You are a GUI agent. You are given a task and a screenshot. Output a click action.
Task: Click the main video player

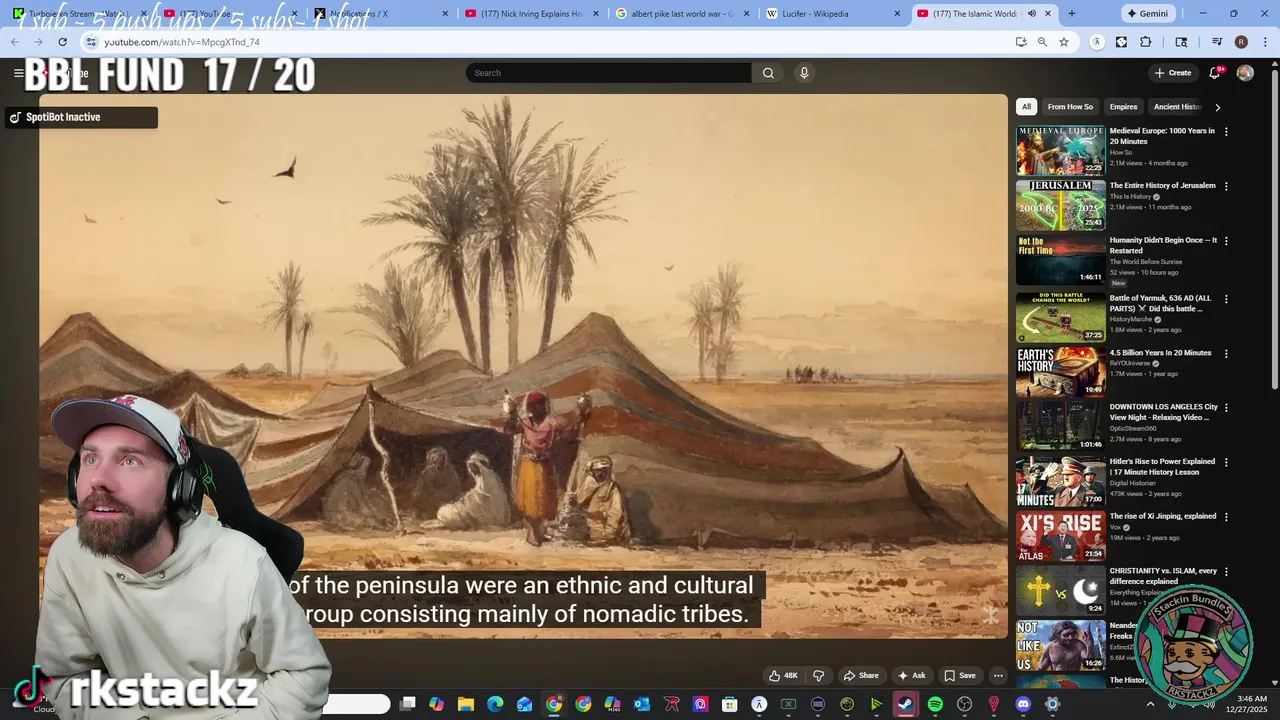[x=523, y=366]
